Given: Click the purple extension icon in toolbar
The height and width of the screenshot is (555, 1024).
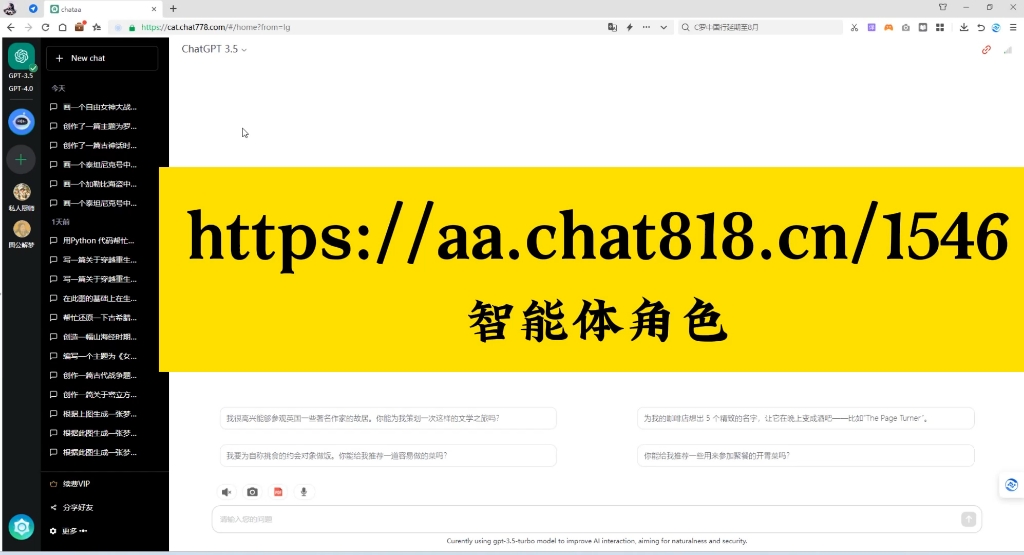Looking at the screenshot, I should pyautogui.click(x=871, y=27).
